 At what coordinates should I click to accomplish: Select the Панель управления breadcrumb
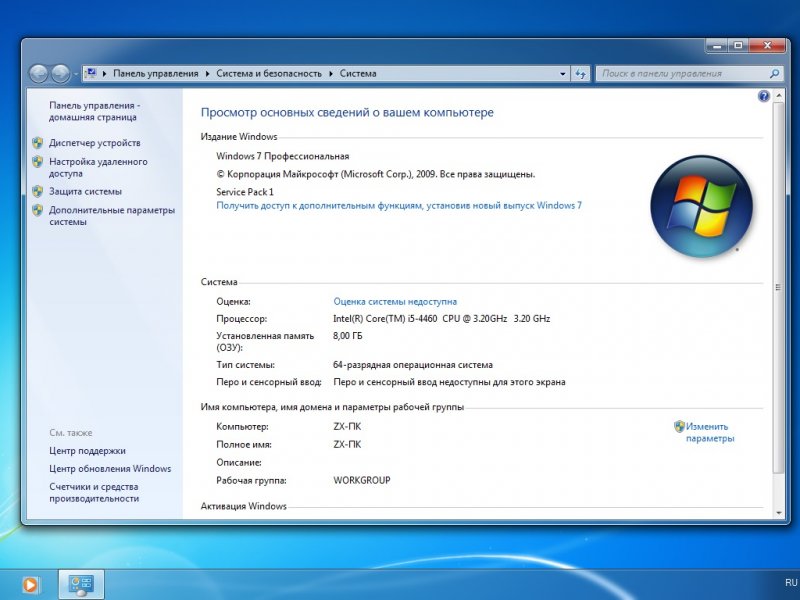156,73
